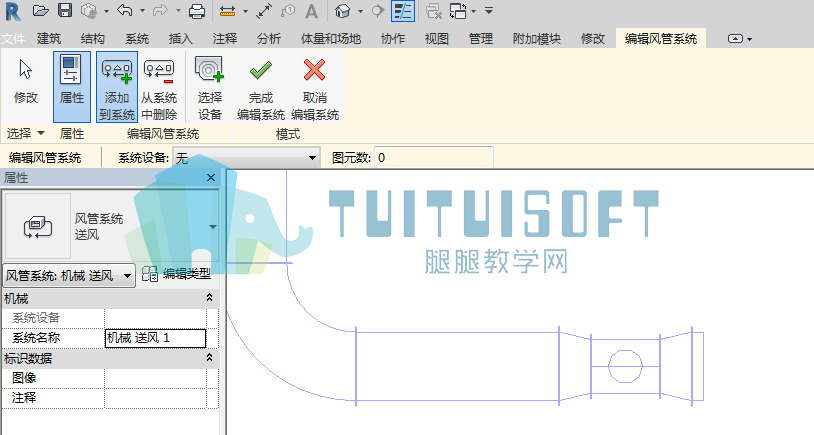Click the Open folder icon
Viewport: 814px width, 435px height.
point(40,11)
